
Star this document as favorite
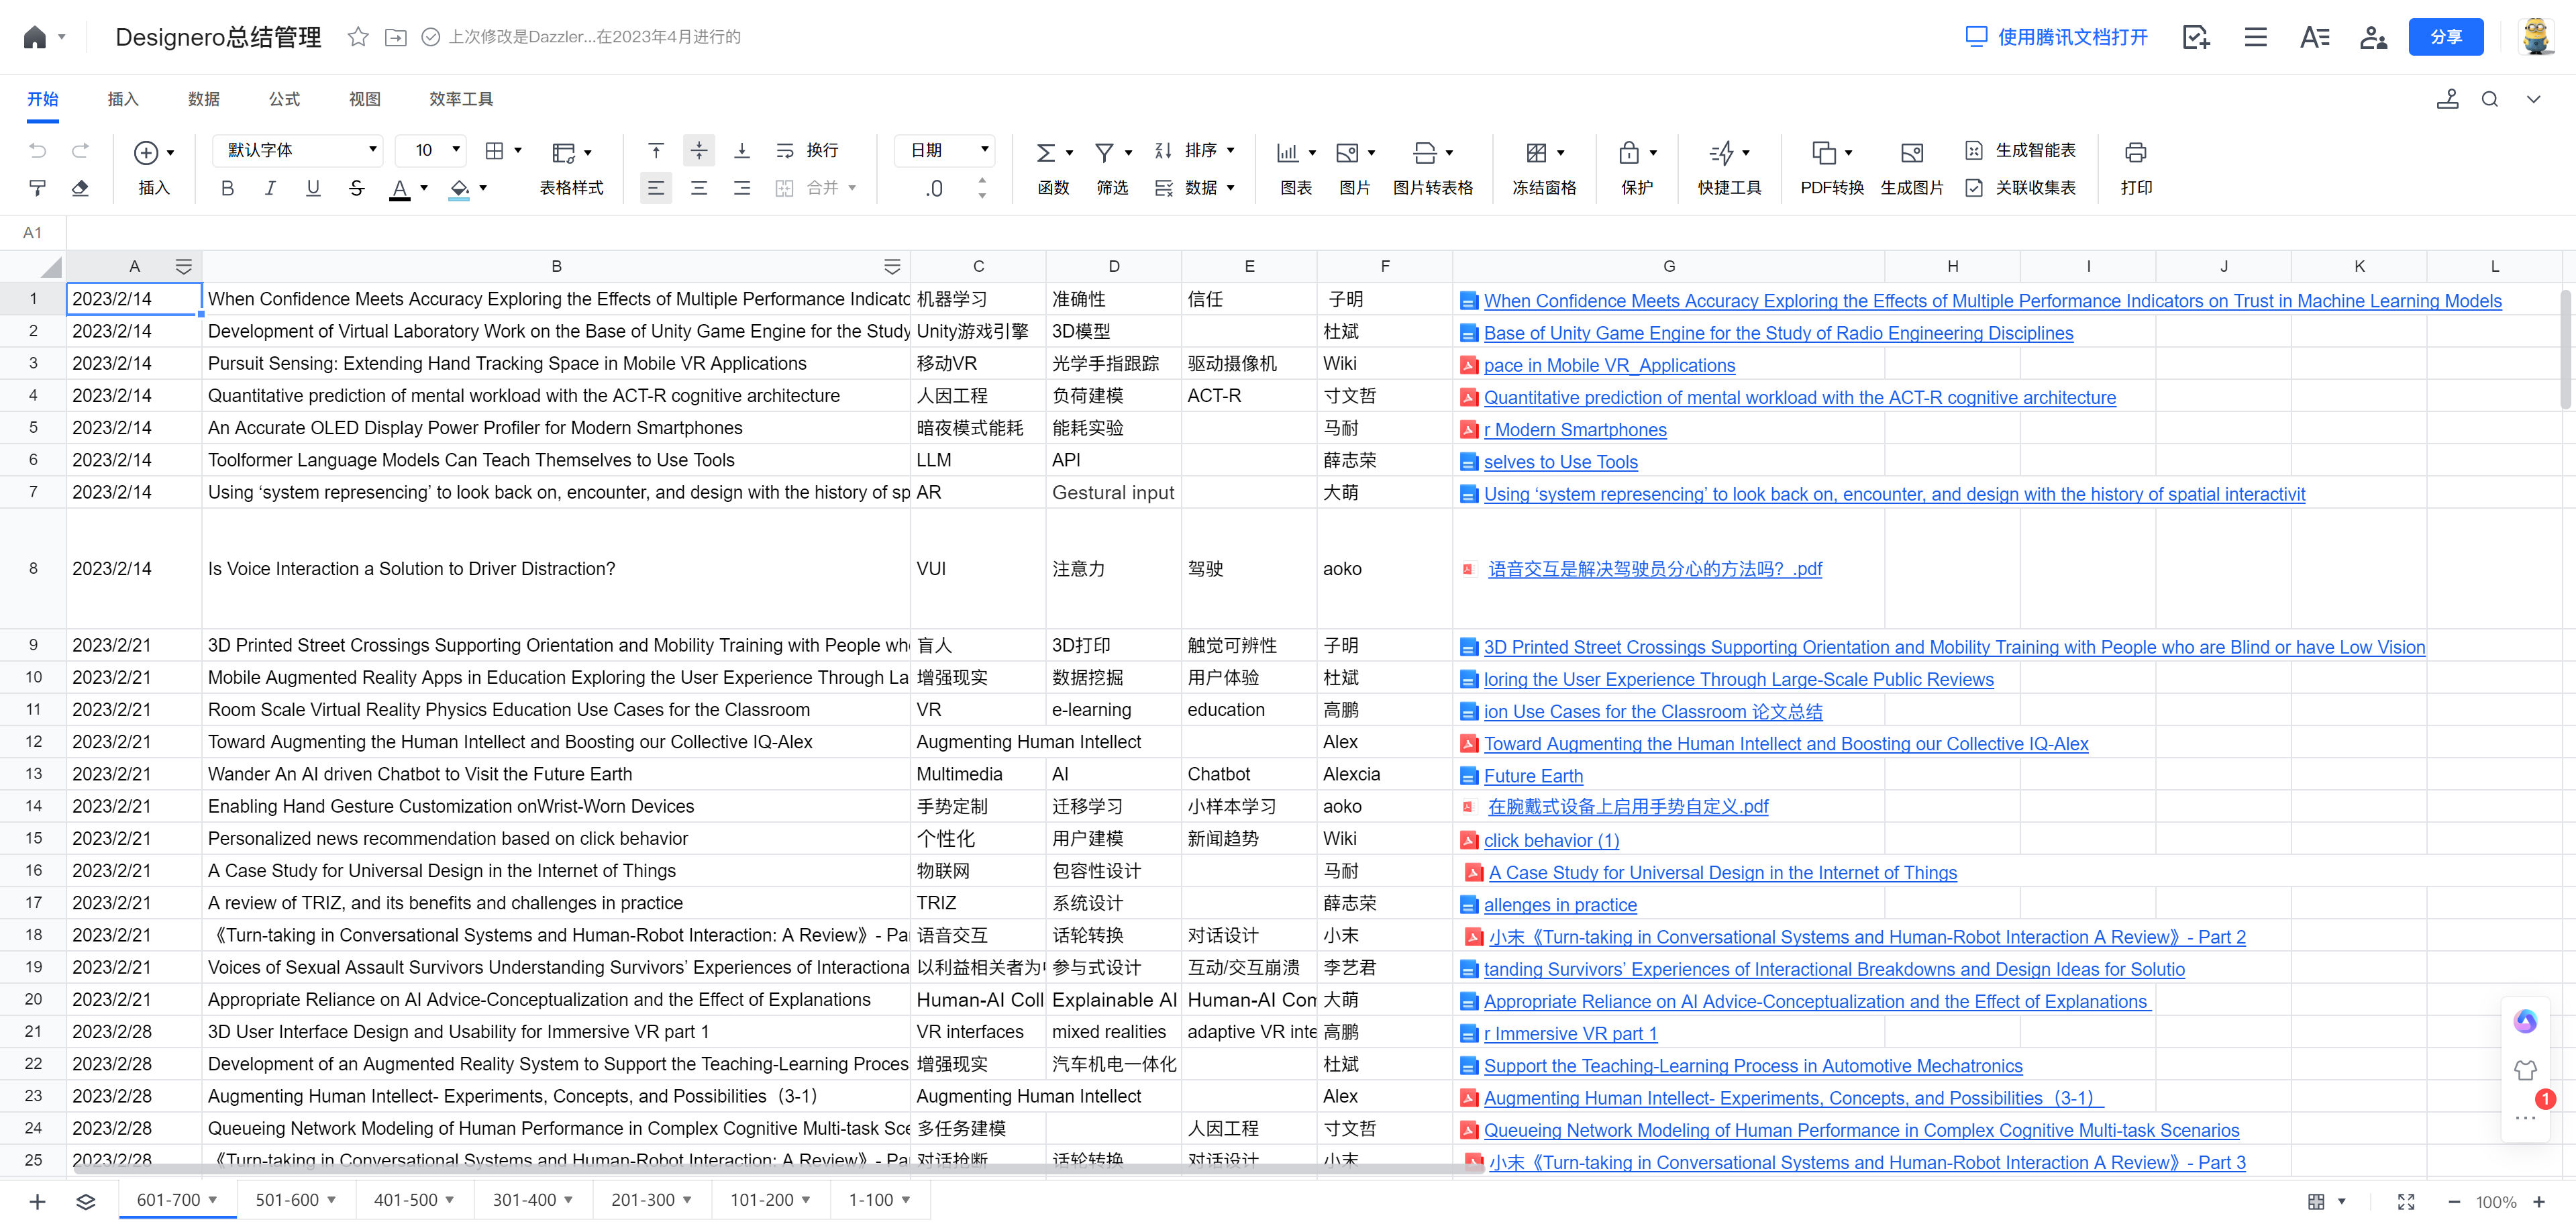pyautogui.click(x=358, y=37)
